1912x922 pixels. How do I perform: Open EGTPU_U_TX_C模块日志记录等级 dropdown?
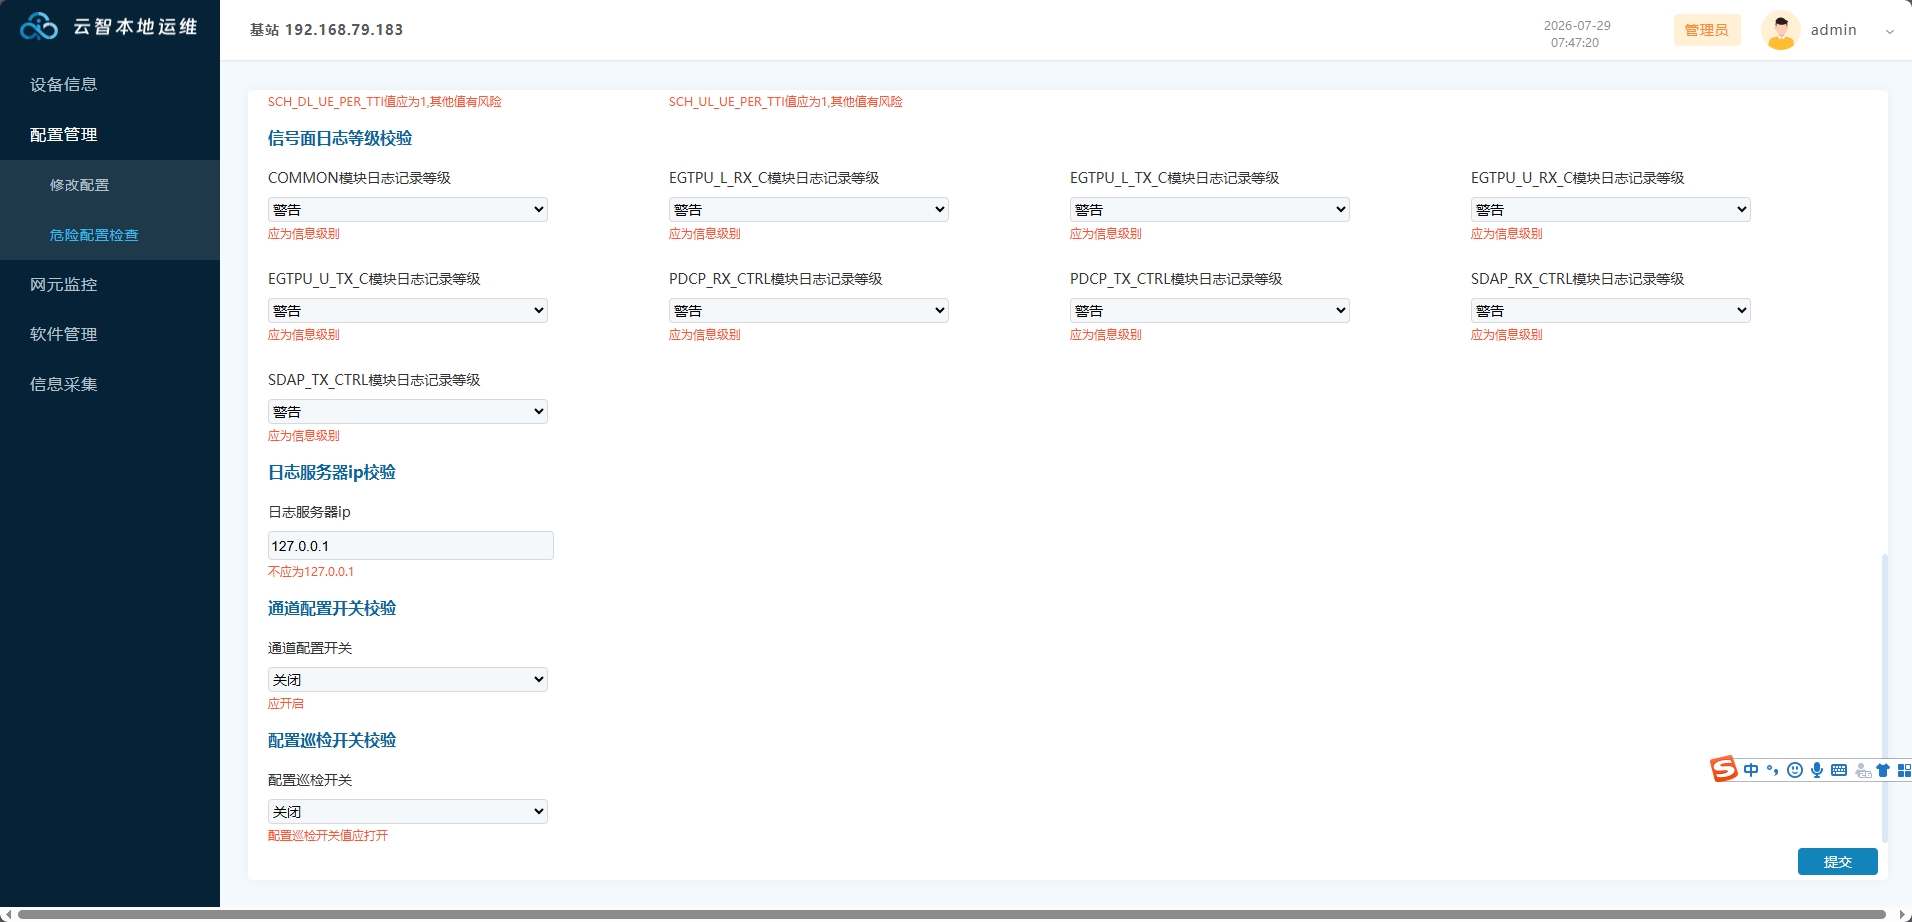[x=408, y=310]
